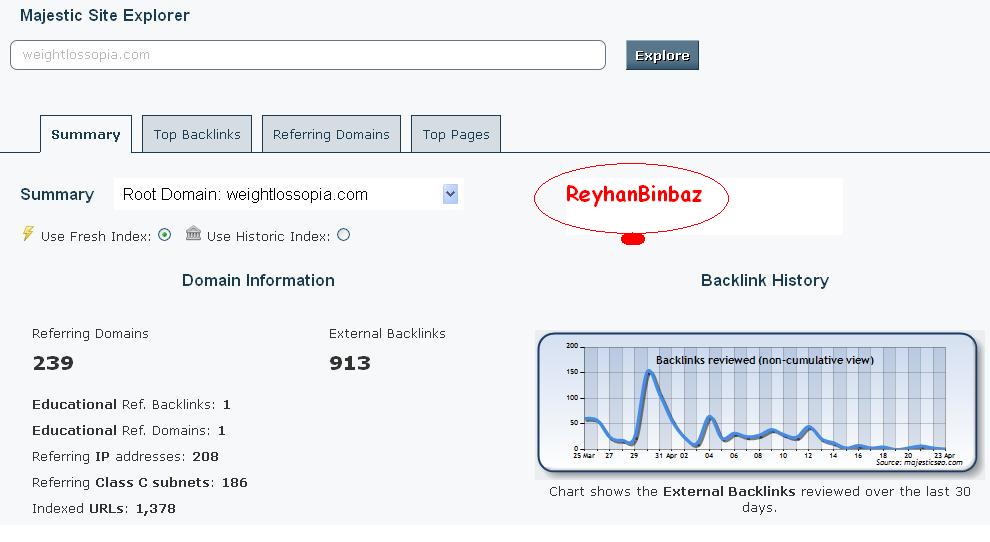Expand the Root Domain dropdown arrow
Viewport: 990px width, 542px height.
coord(450,194)
